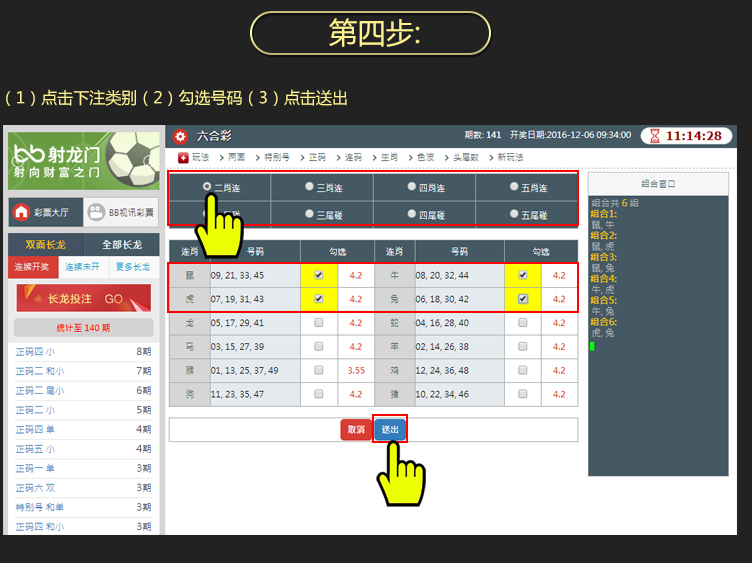Select the 四肖连 radio option
Screen dimensions: 752x563
(411, 186)
